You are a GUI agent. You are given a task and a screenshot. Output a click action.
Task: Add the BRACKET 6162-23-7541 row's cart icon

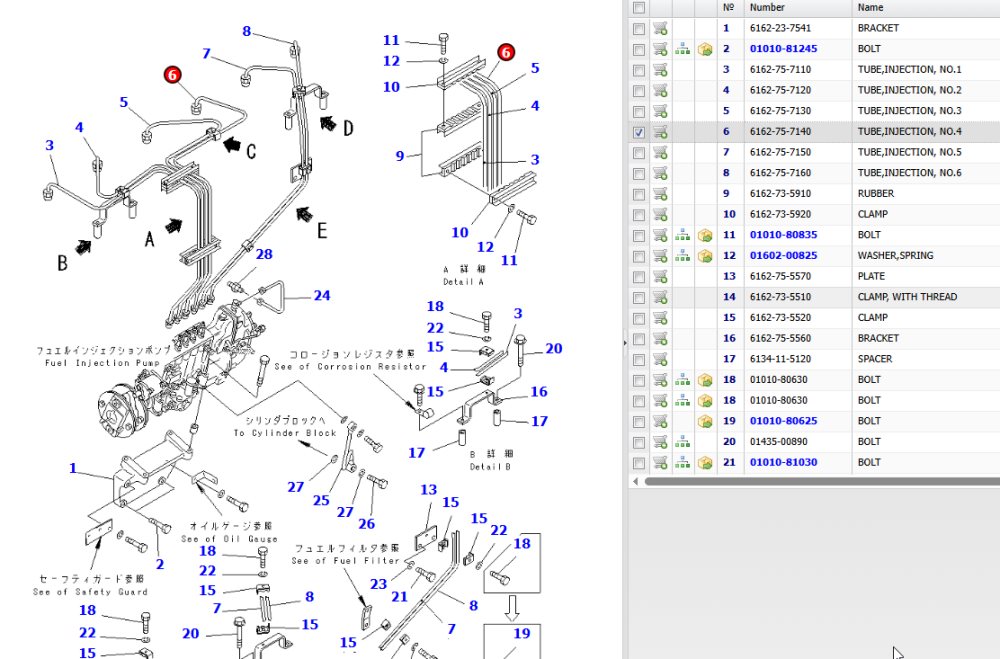point(660,29)
